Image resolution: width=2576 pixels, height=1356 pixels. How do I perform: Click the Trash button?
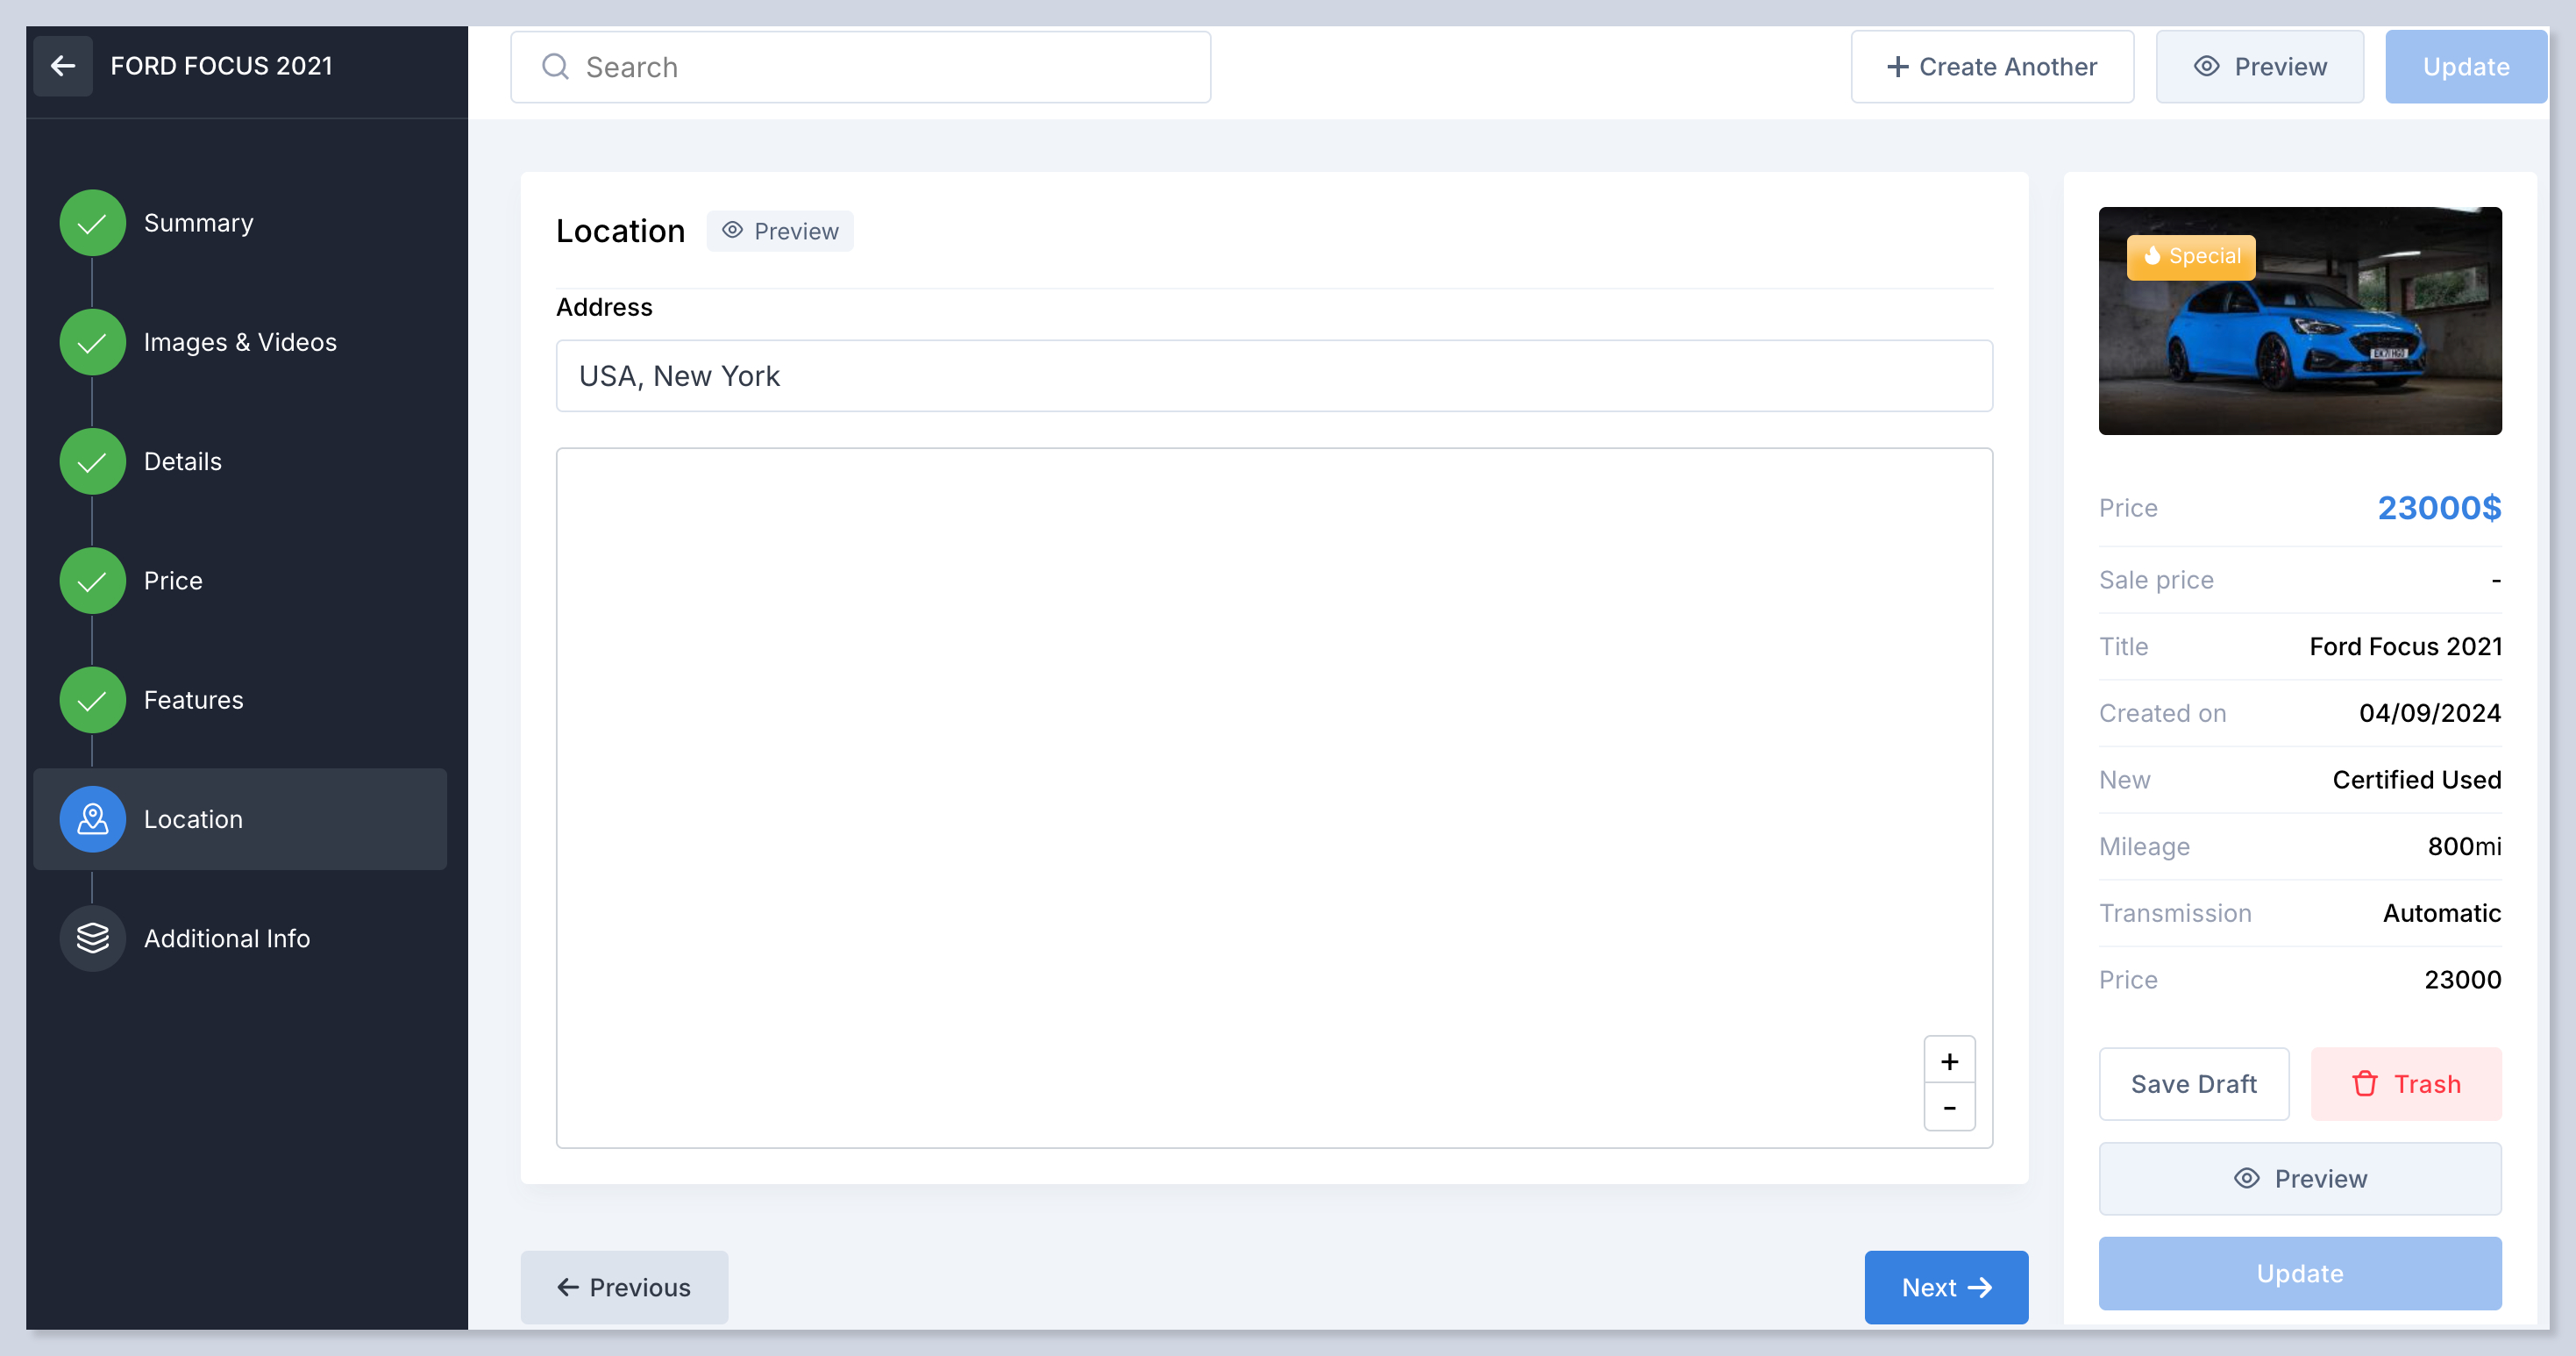tap(2405, 1084)
